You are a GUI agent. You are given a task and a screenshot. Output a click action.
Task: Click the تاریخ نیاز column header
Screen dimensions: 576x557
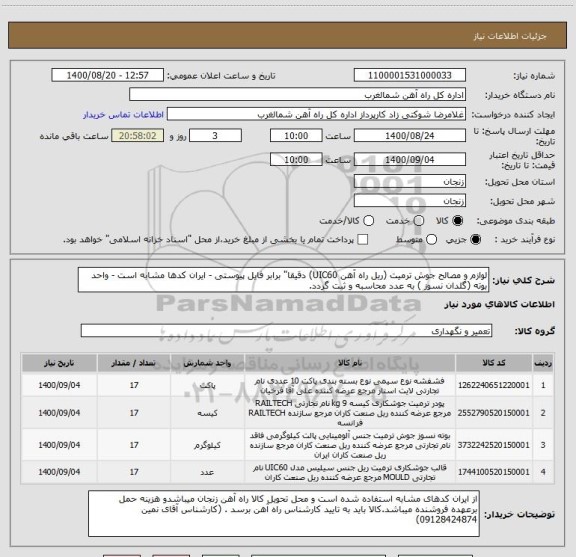(59, 363)
